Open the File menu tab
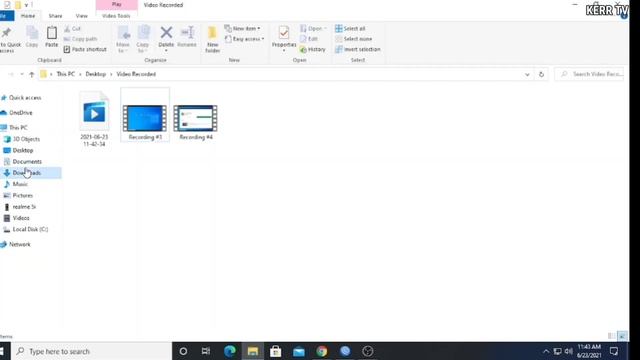The image size is (640, 360). point(6,16)
